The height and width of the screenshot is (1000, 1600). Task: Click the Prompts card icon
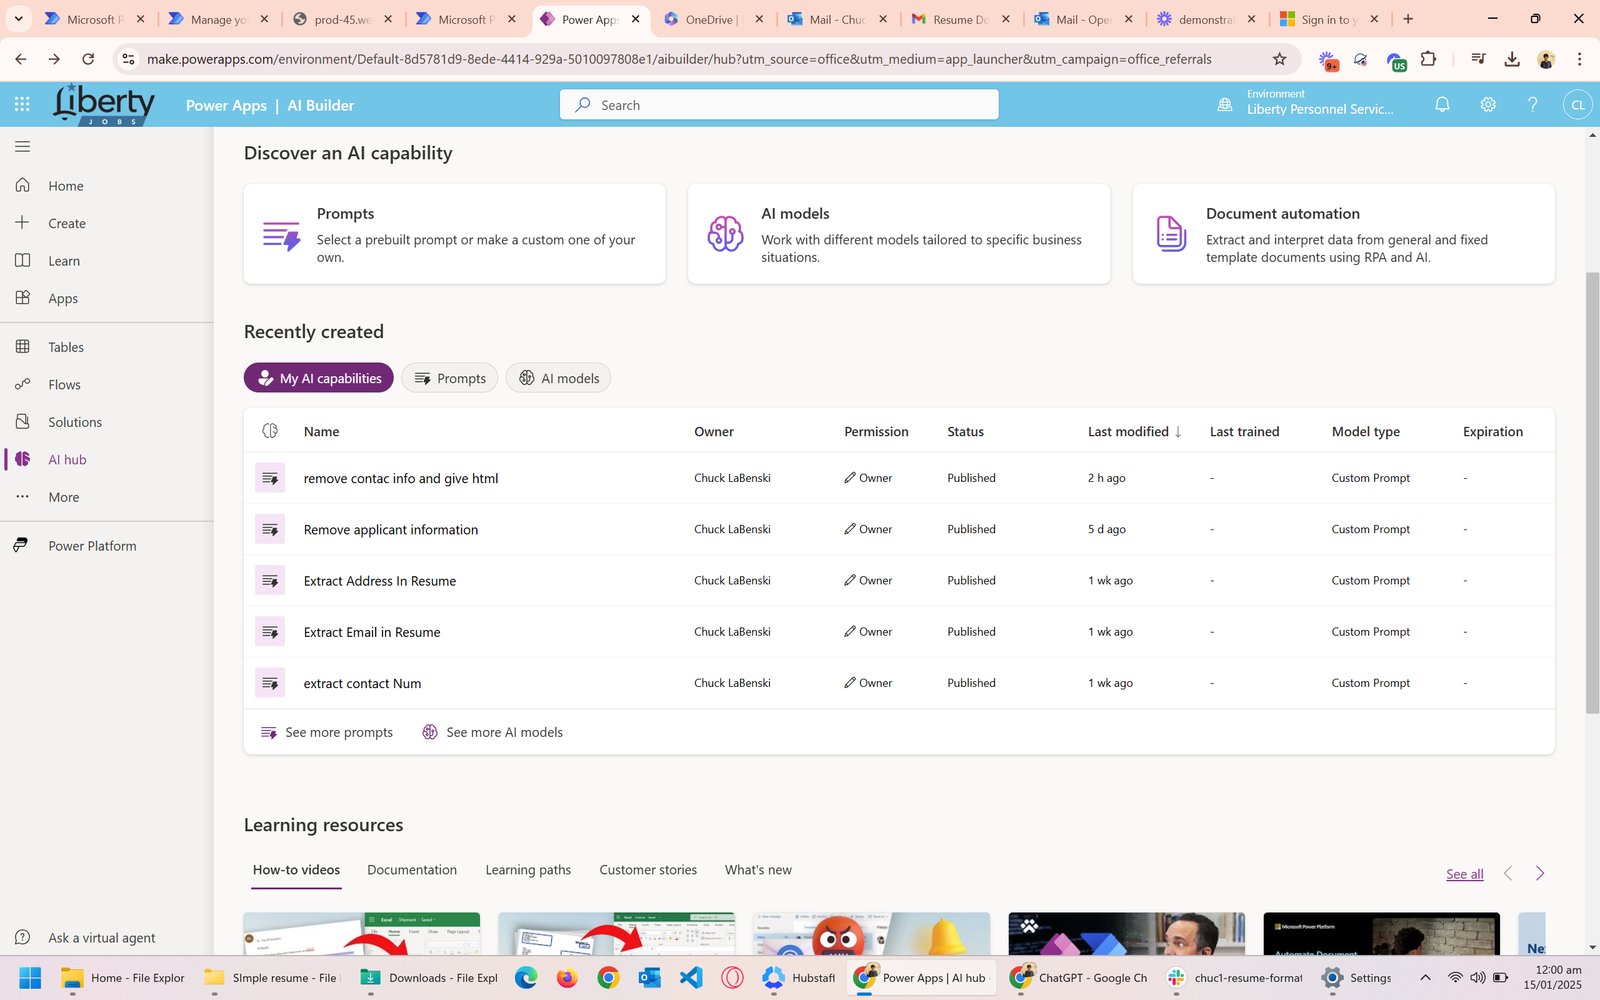click(x=281, y=235)
